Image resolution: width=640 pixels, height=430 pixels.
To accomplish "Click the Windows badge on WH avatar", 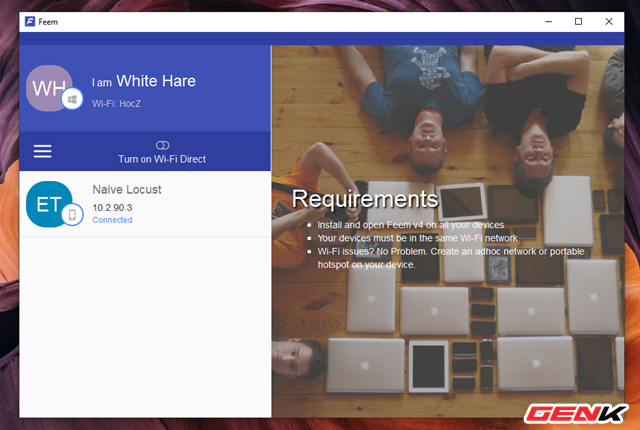I will pyautogui.click(x=71, y=99).
